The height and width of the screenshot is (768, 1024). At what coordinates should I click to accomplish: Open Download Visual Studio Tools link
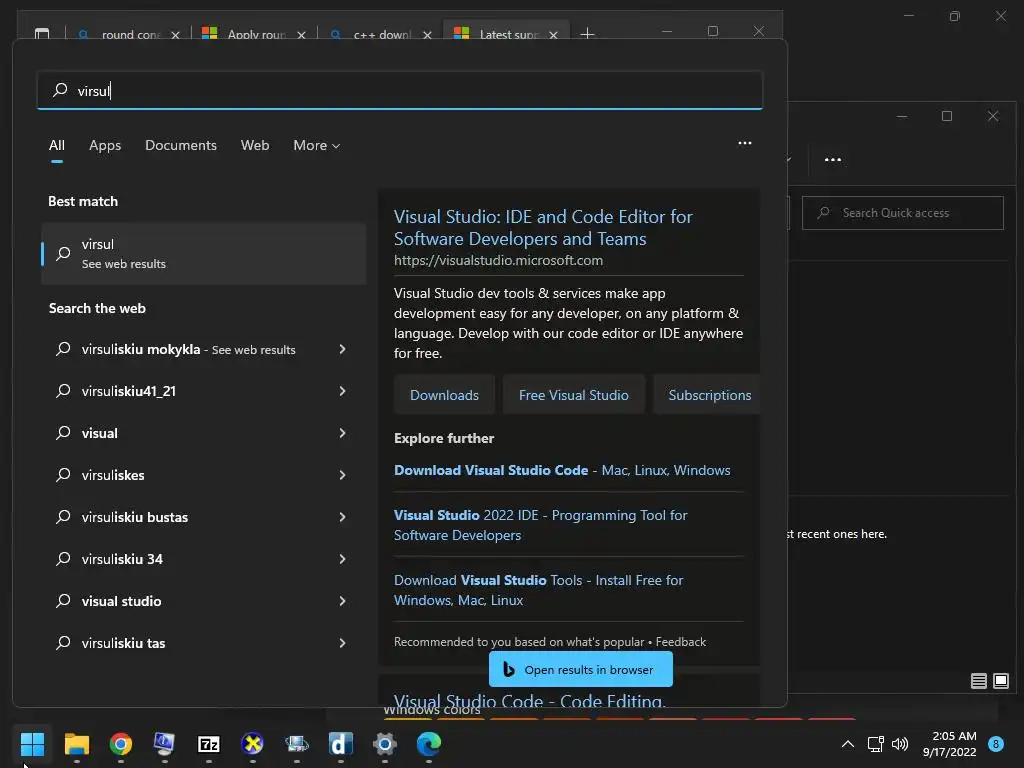538,590
